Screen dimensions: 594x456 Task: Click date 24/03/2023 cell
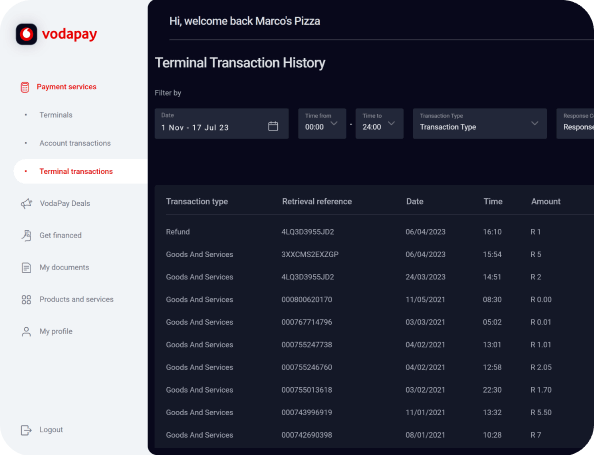pyautogui.click(x=425, y=277)
